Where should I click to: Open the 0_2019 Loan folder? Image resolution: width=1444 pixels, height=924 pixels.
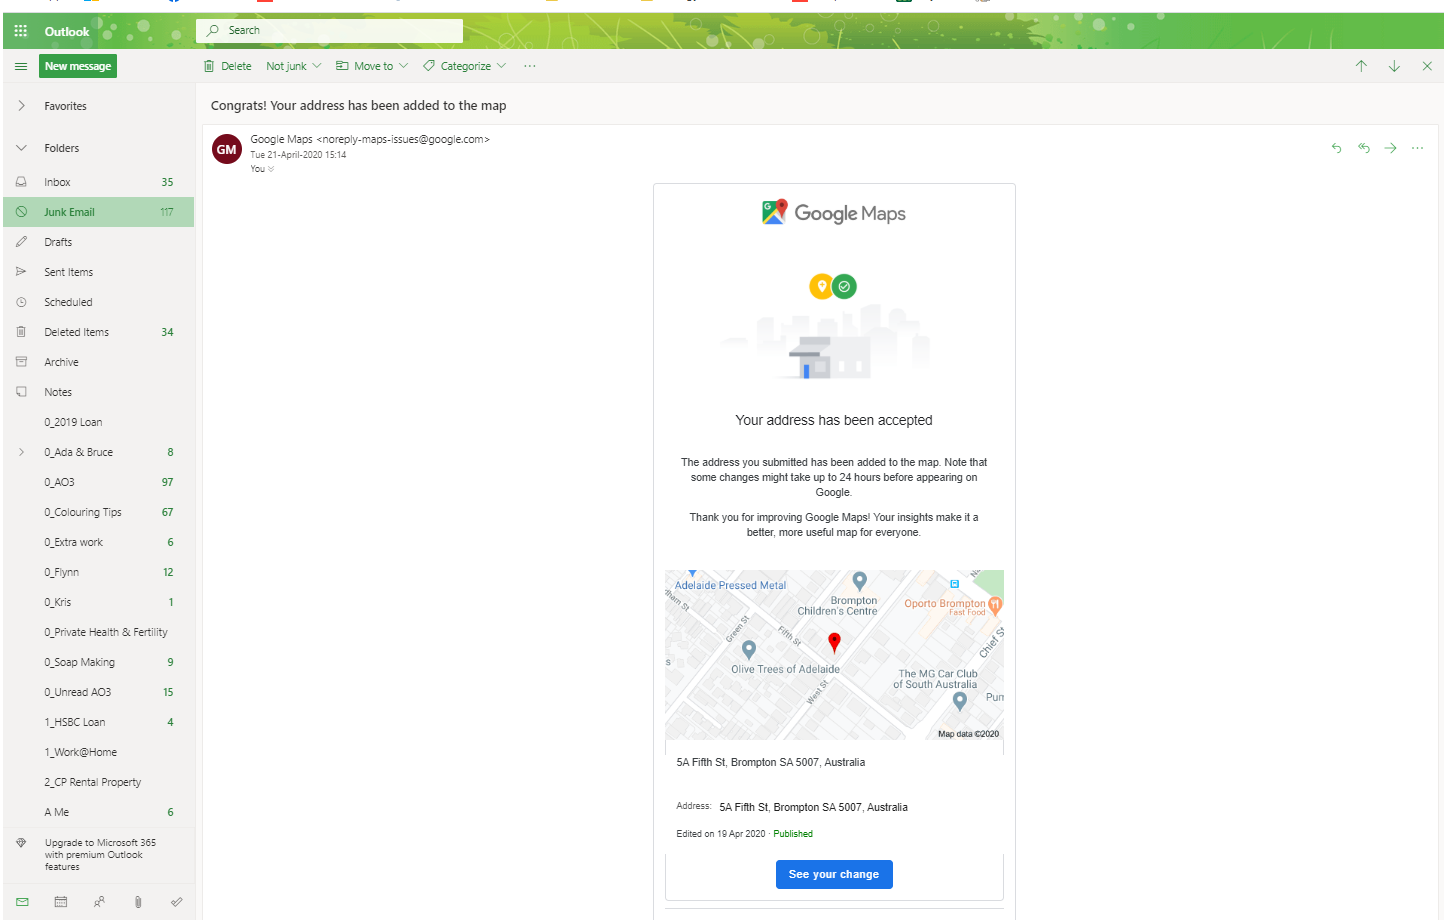point(99,422)
